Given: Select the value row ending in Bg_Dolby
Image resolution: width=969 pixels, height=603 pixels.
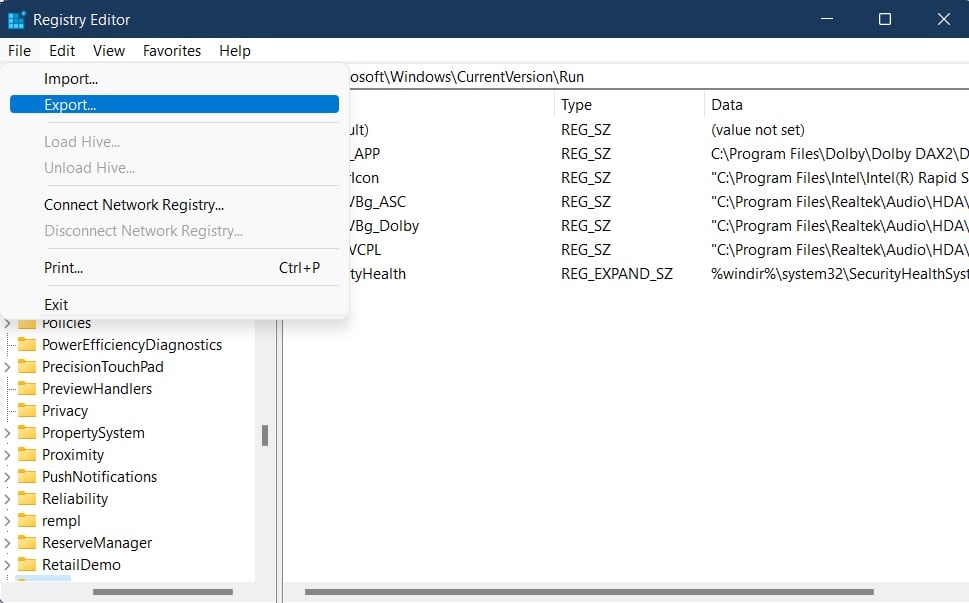Looking at the screenshot, I should coord(659,226).
